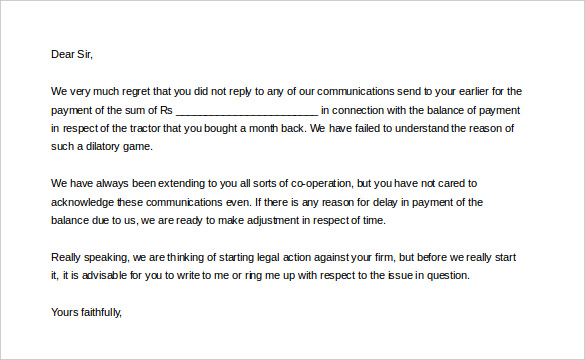The height and width of the screenshot is (360, 585).
Task: Click 'We have always been' sentence start
Action: pos(103,184)
